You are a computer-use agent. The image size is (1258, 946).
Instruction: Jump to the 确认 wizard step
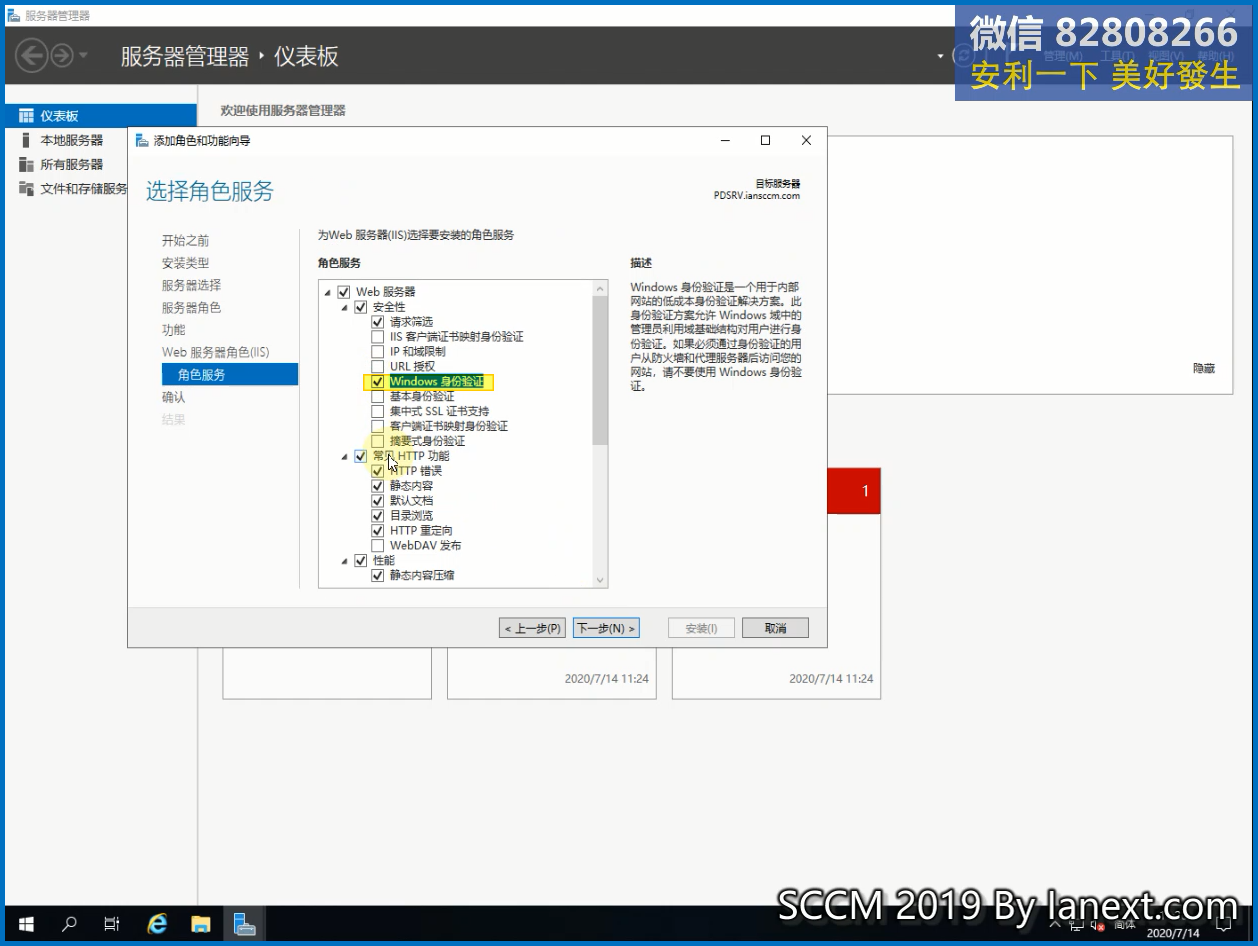pos(174,397)
